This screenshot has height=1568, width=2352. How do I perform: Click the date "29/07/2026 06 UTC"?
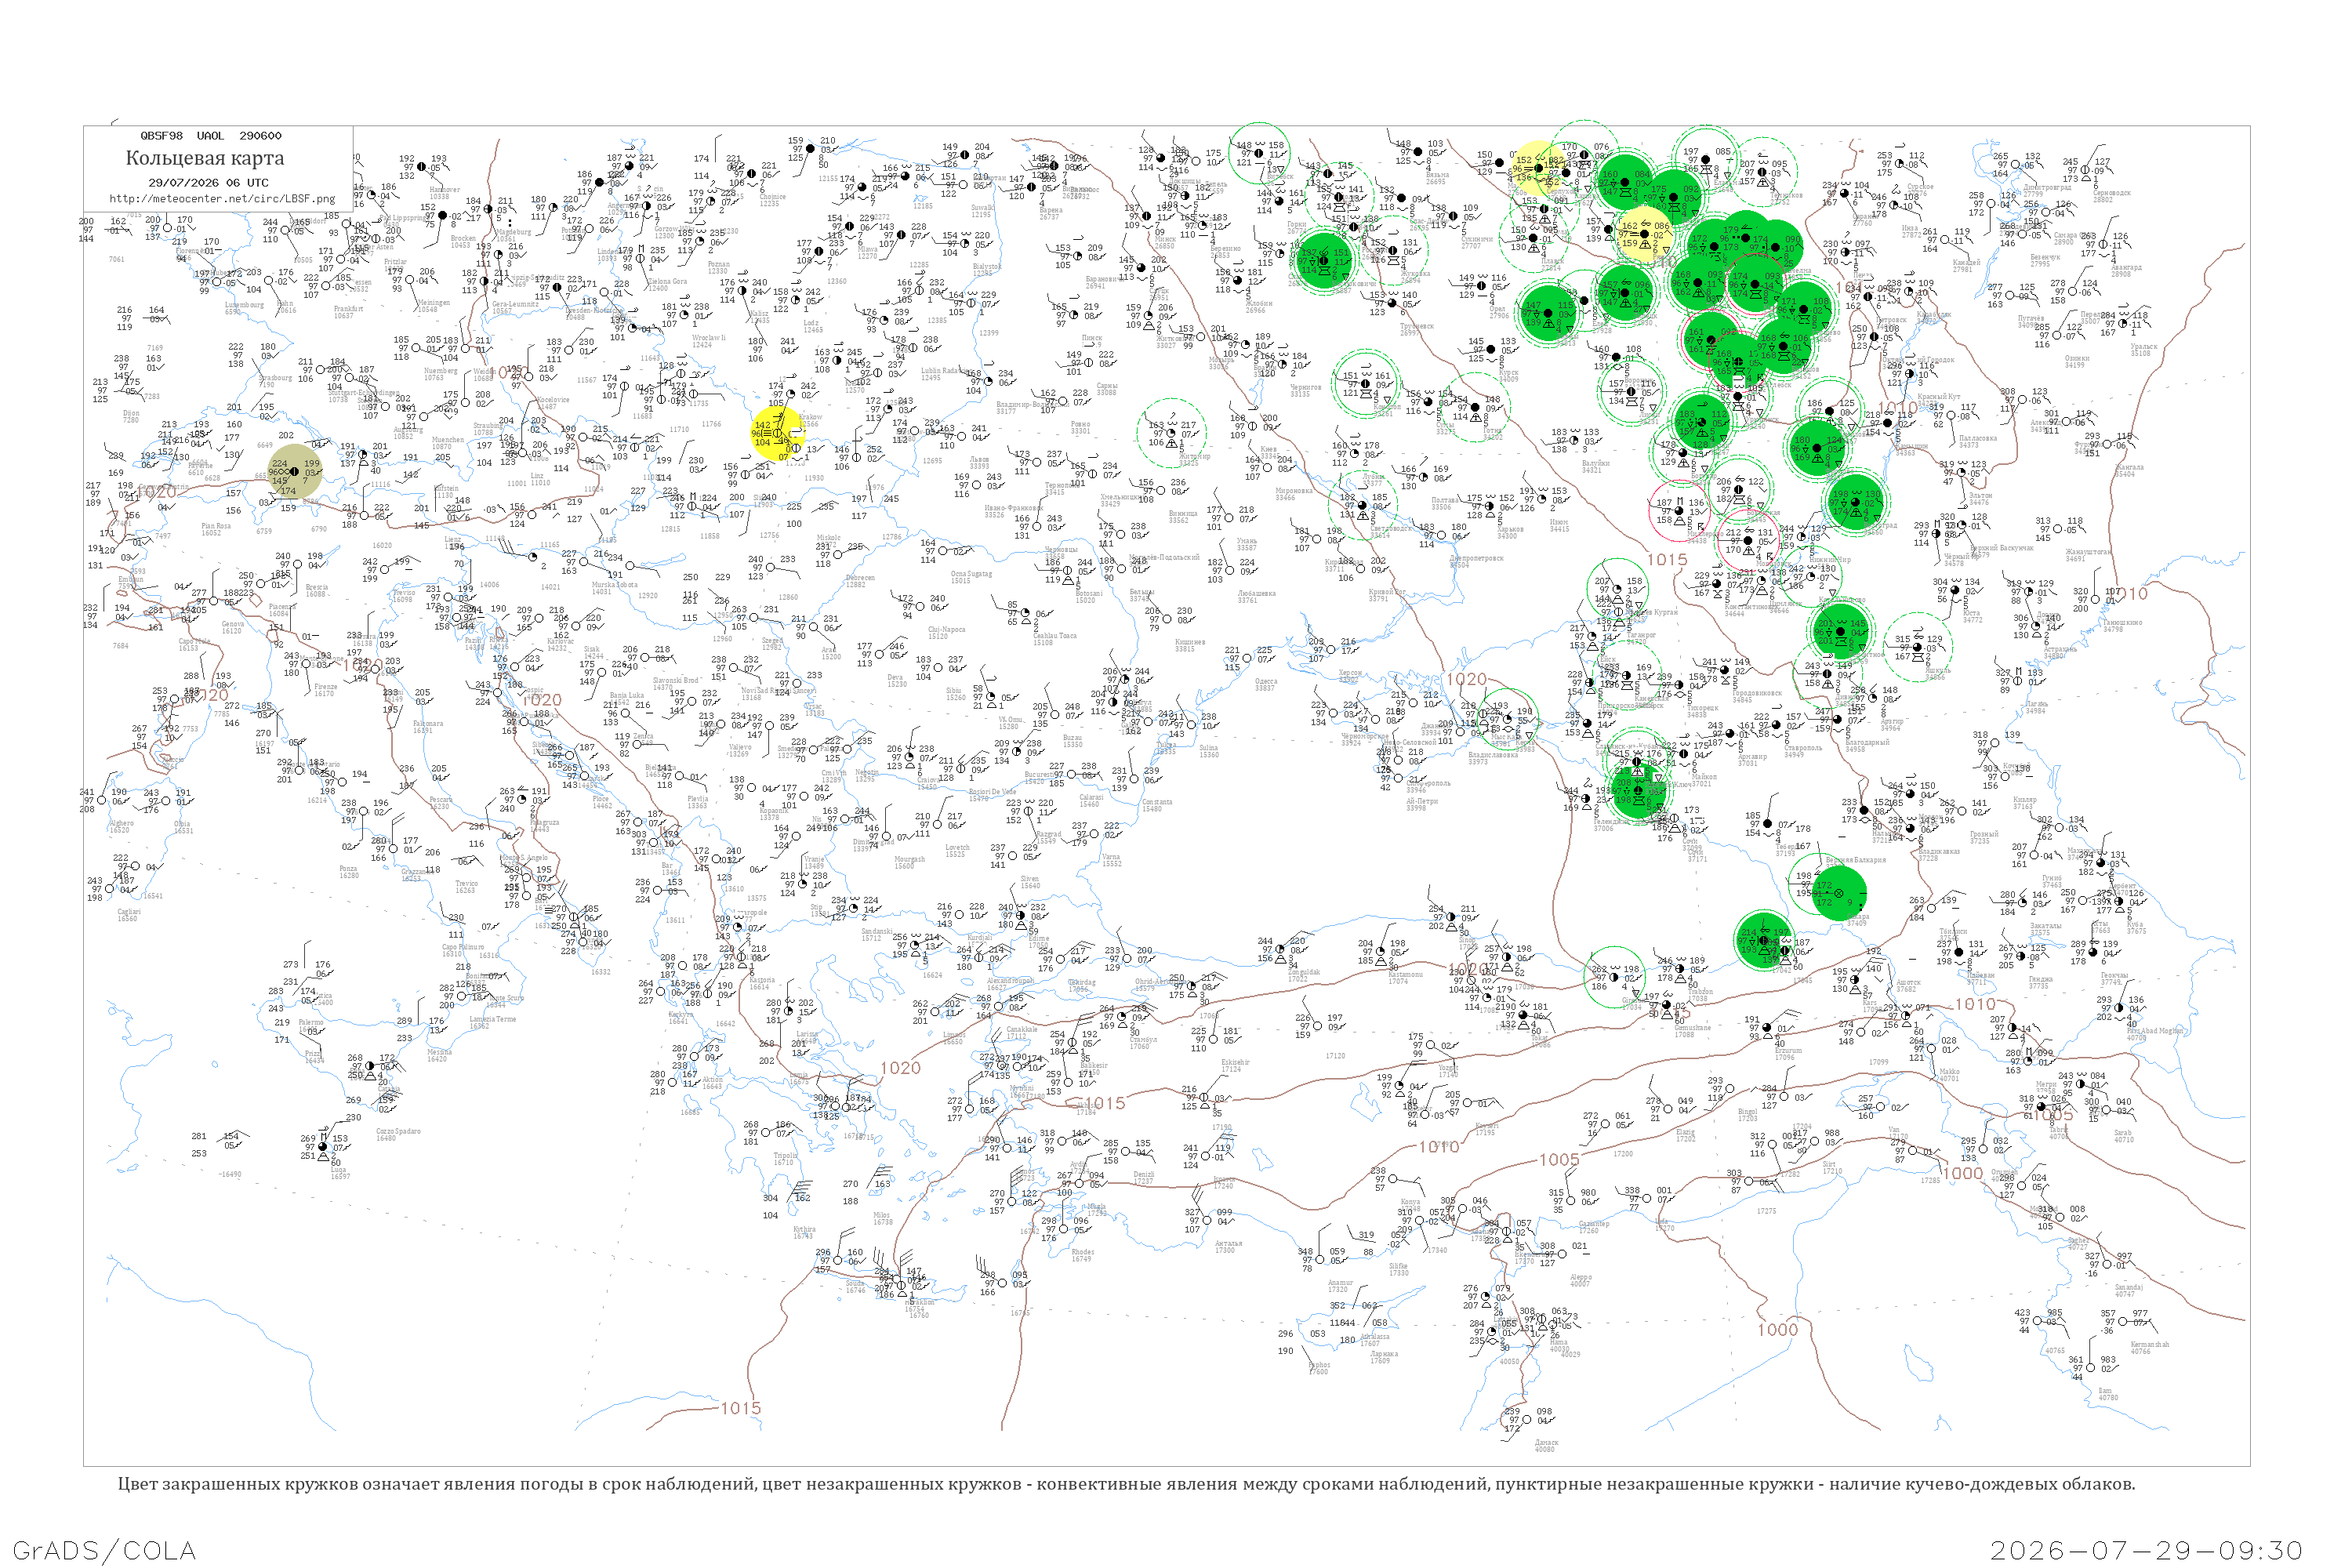(208, 183)
